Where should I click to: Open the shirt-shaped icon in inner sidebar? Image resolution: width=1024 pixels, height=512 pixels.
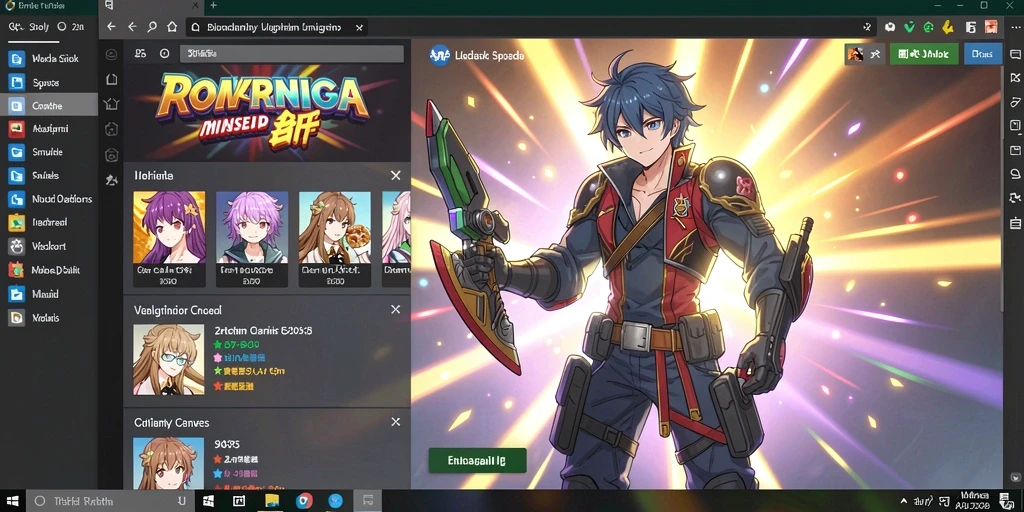[112, 104]
